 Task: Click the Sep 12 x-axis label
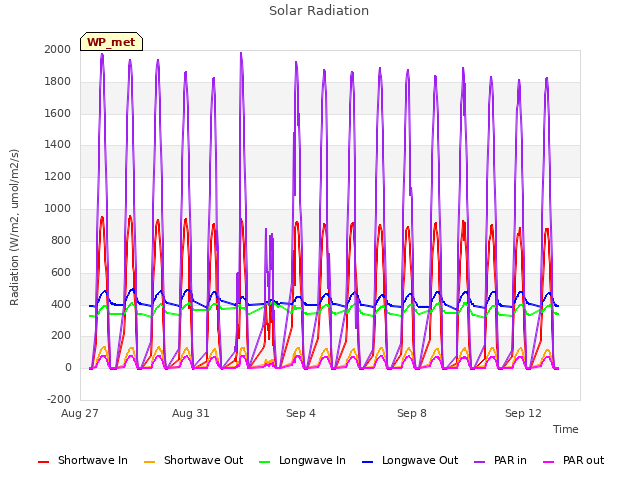tap(523, 413)
